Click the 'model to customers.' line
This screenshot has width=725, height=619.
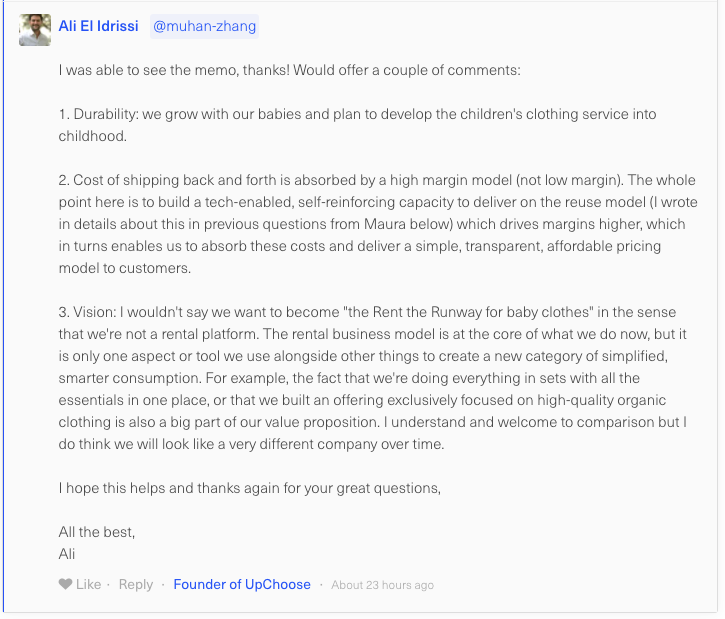(x=125, y=268)
